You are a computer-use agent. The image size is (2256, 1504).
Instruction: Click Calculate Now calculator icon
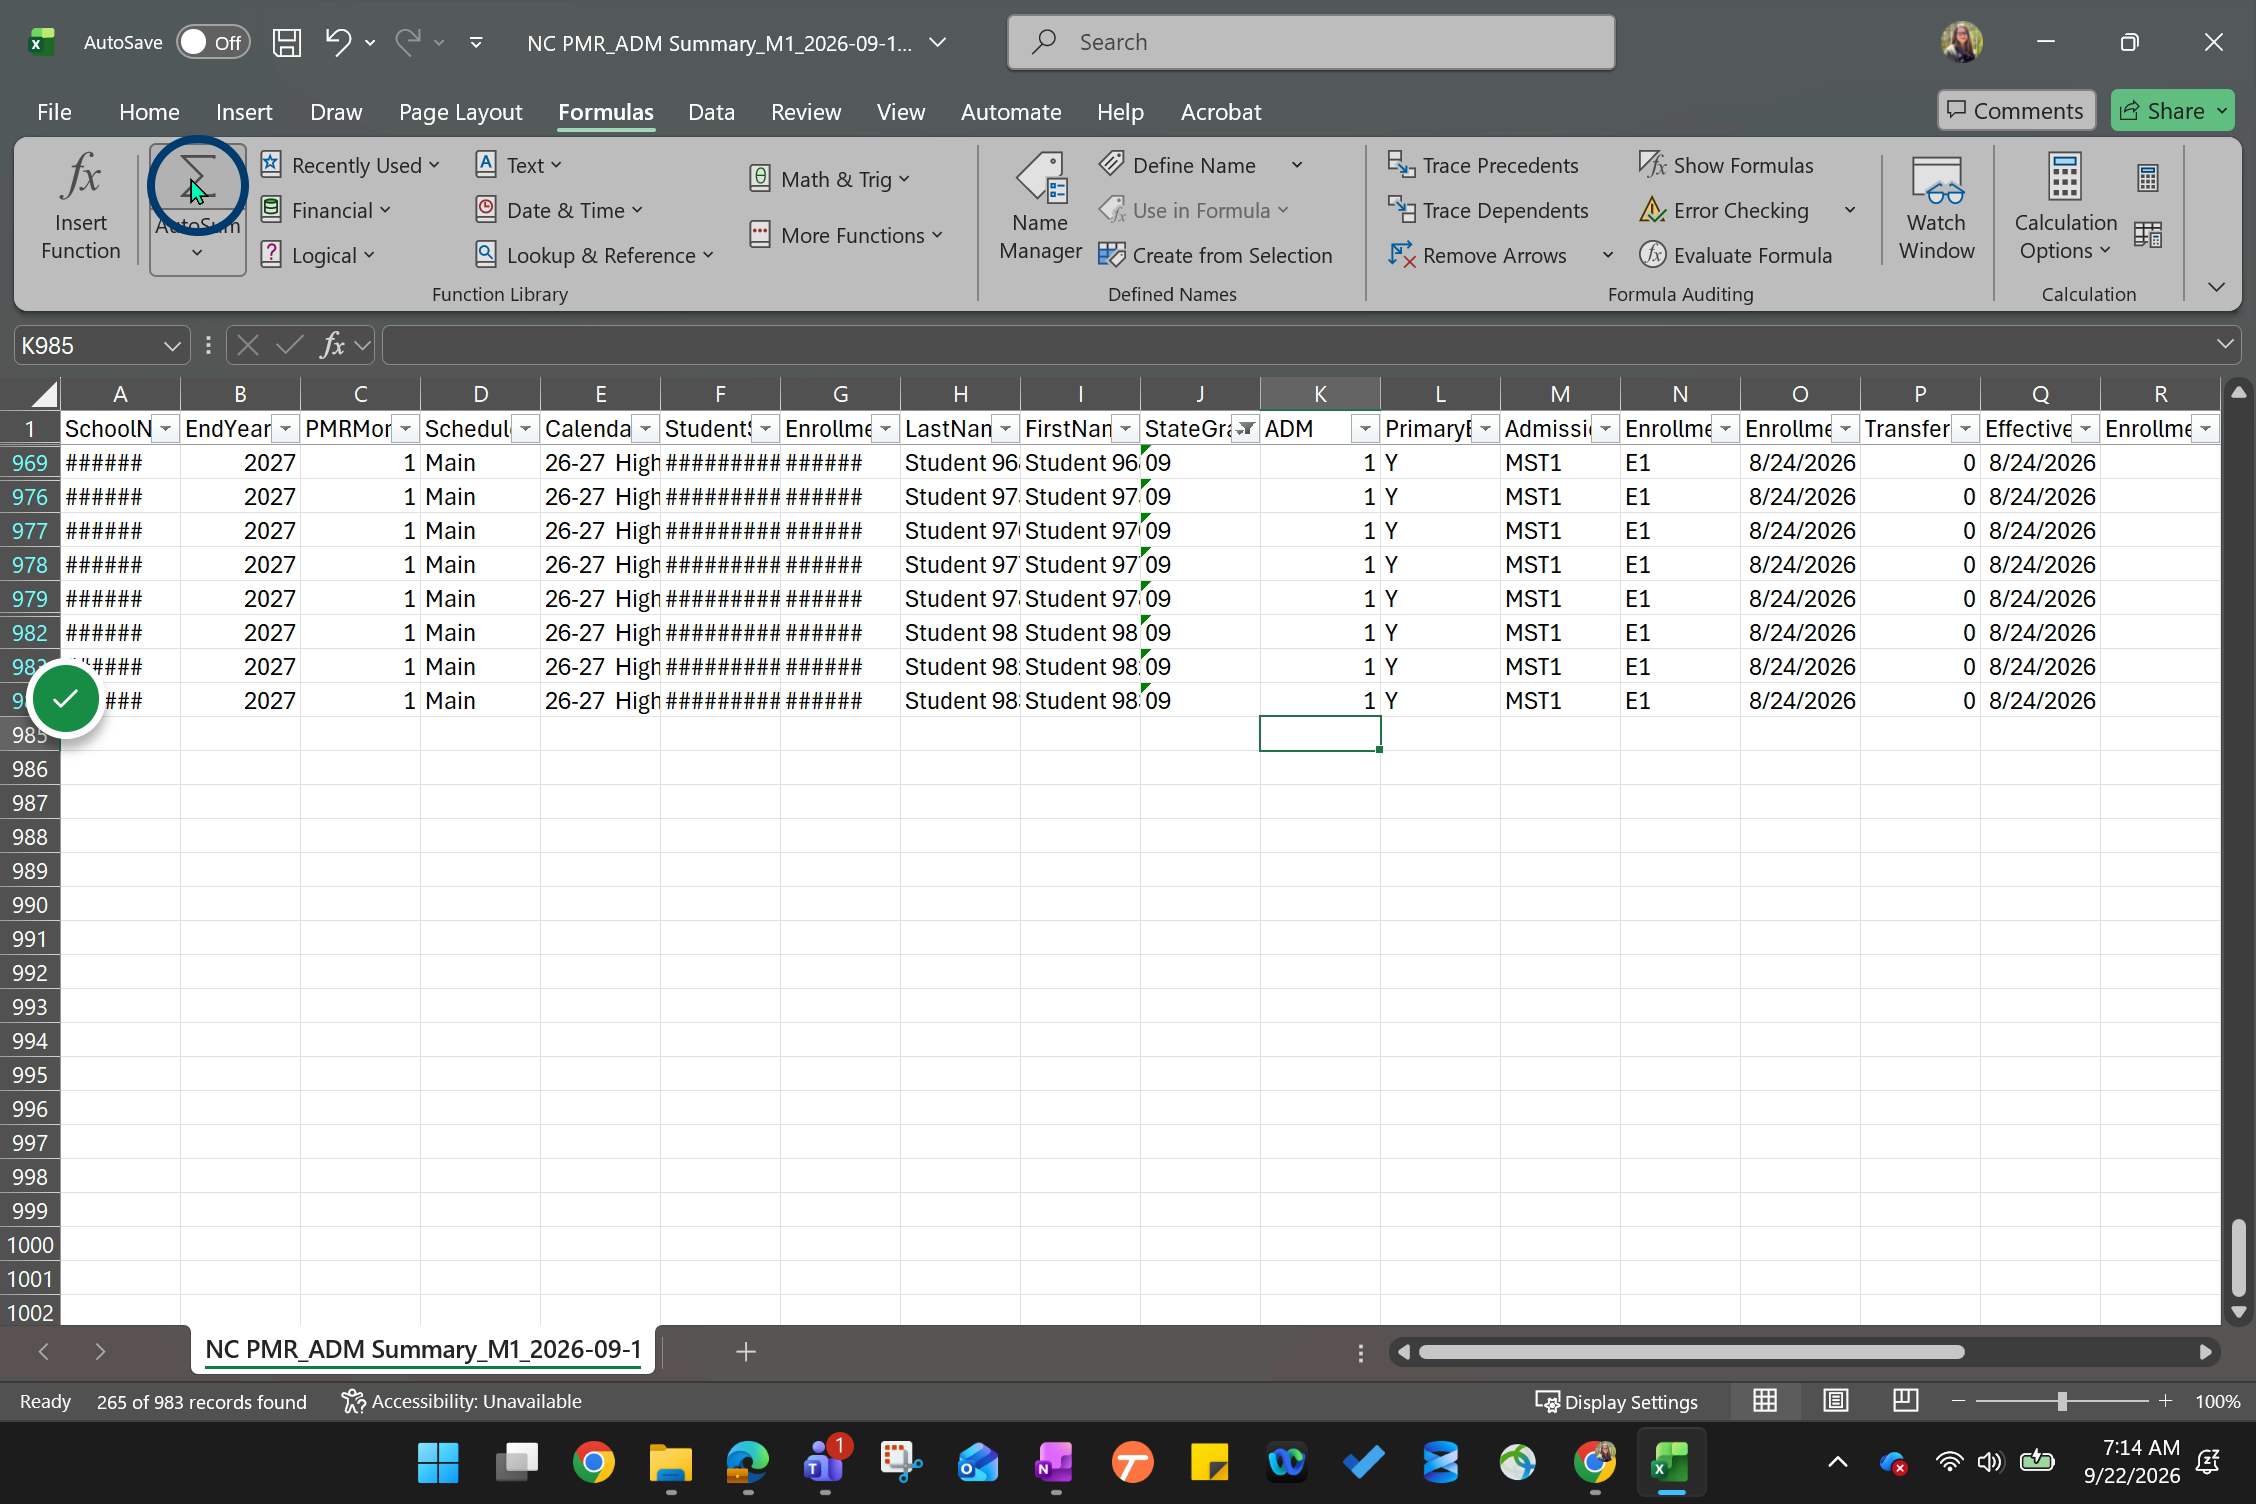point(2147,178)
